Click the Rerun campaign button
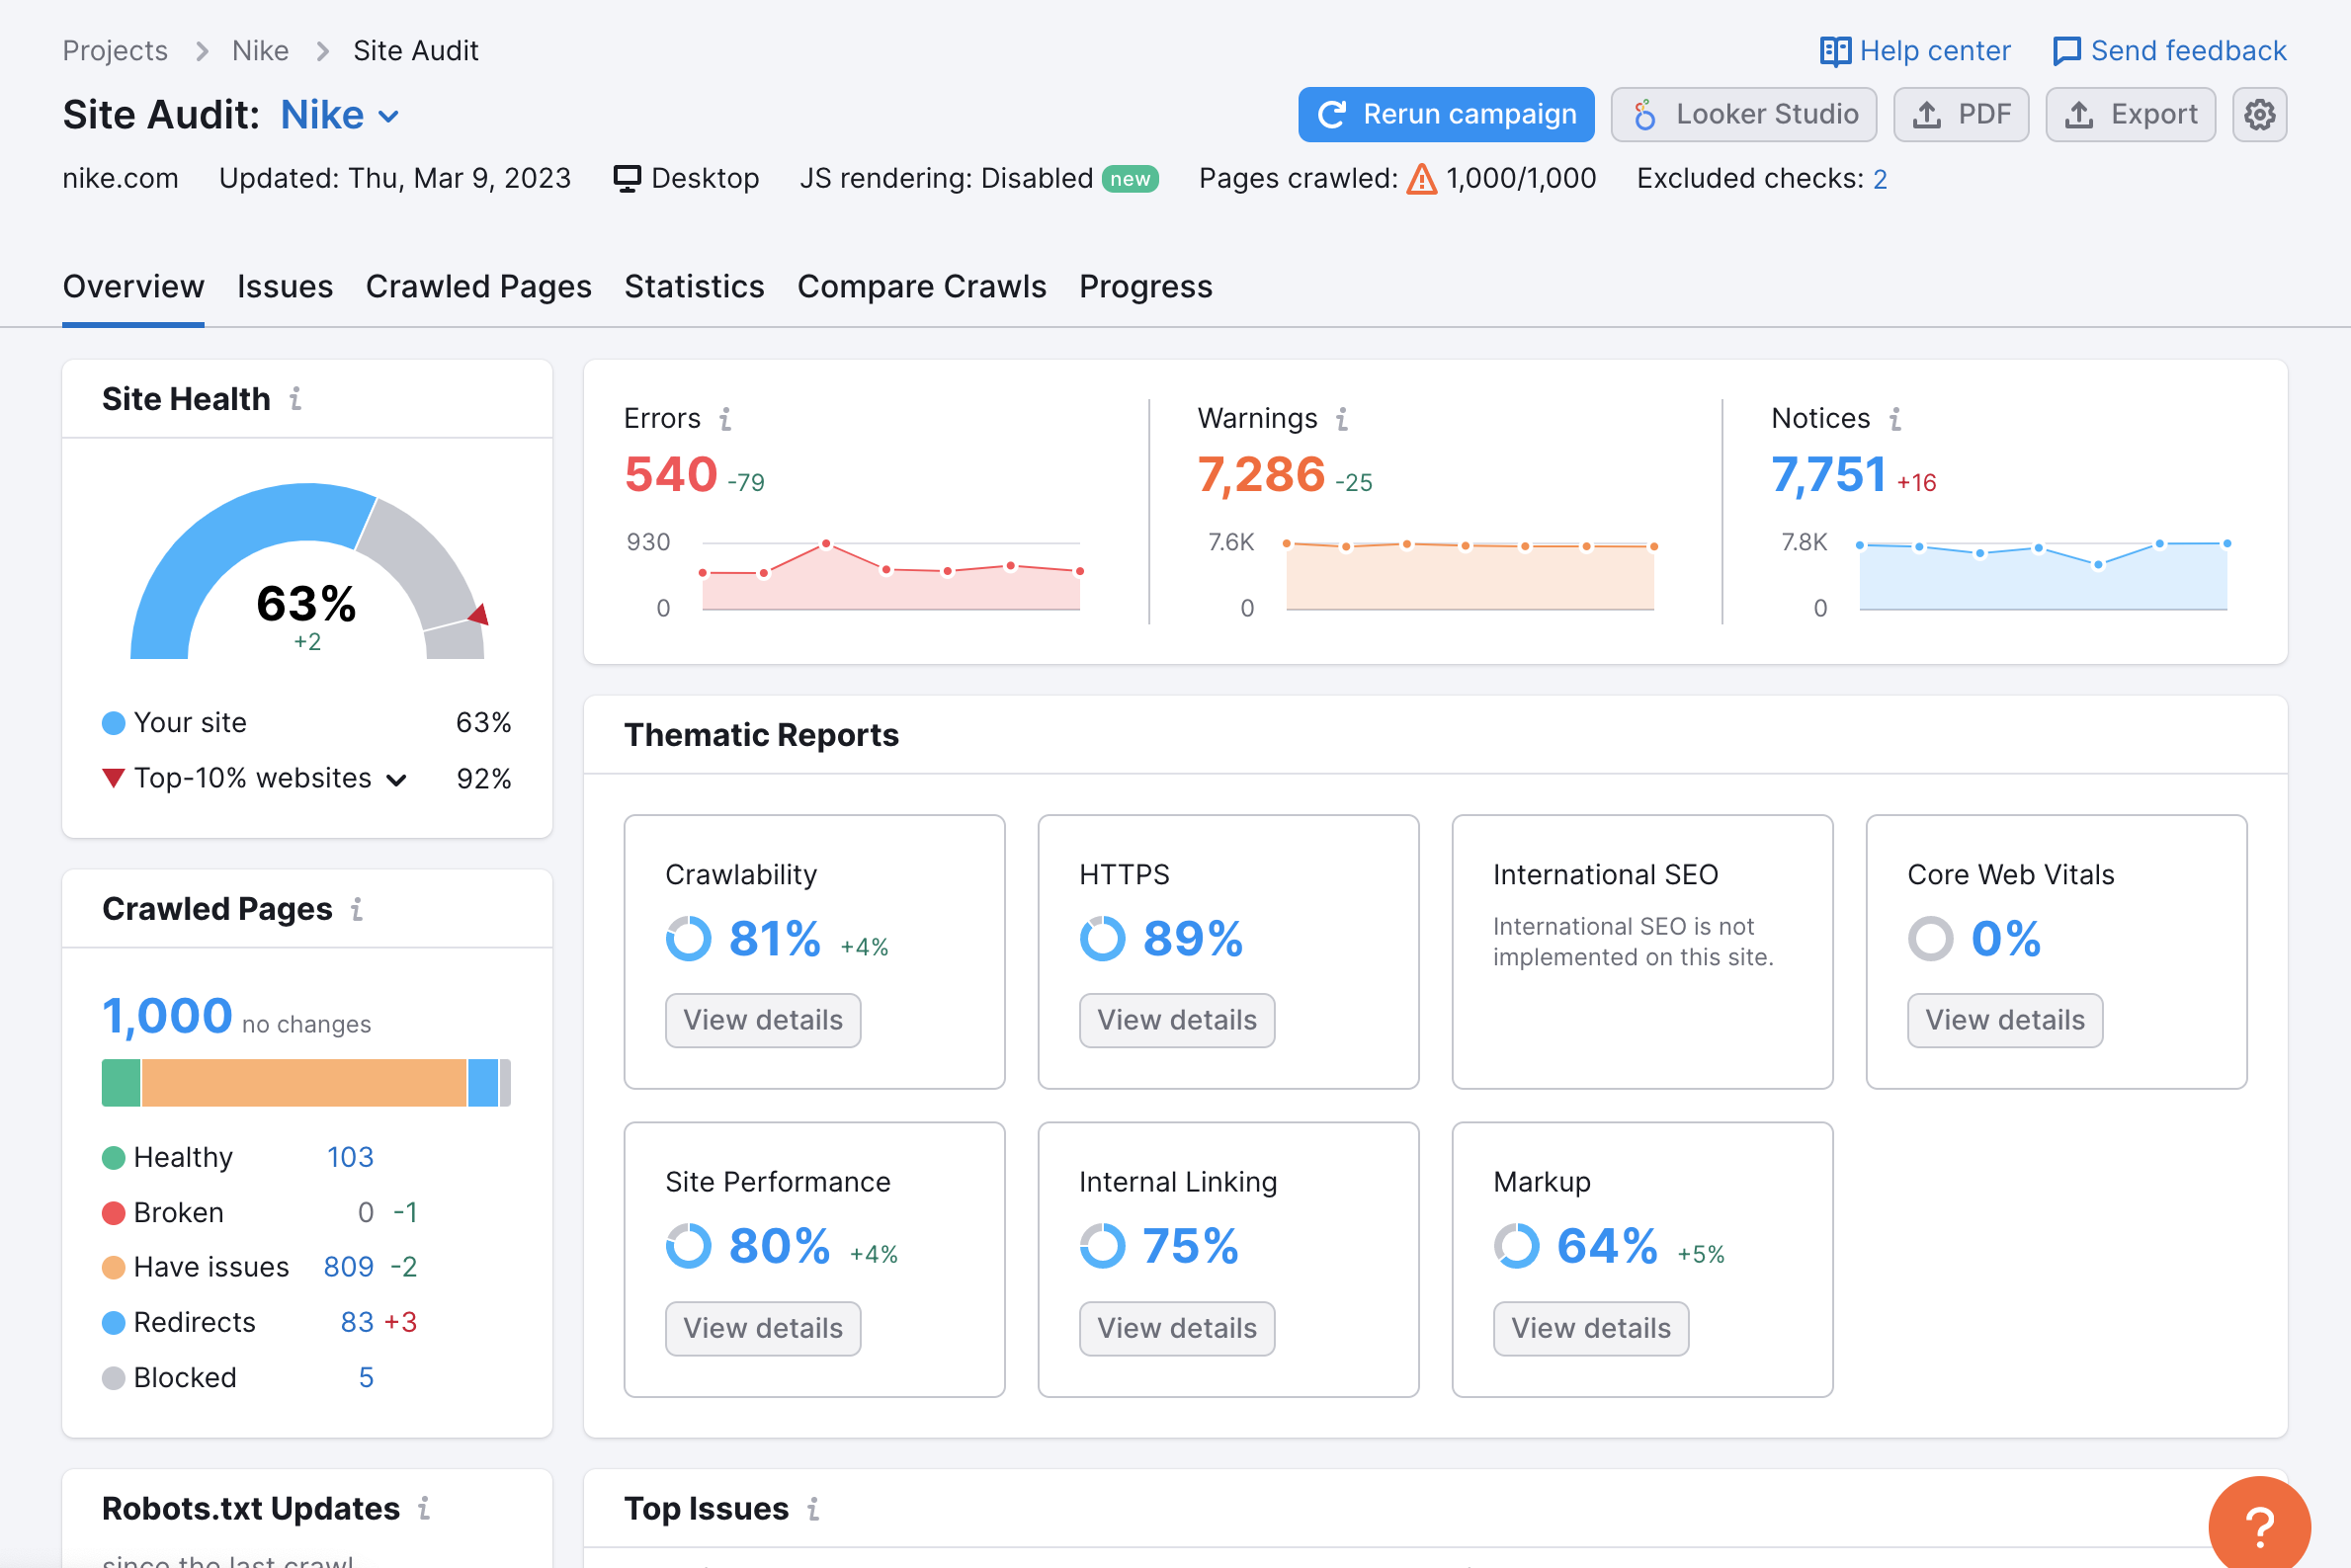The image size is (2351, 1568). [1446, 114]
